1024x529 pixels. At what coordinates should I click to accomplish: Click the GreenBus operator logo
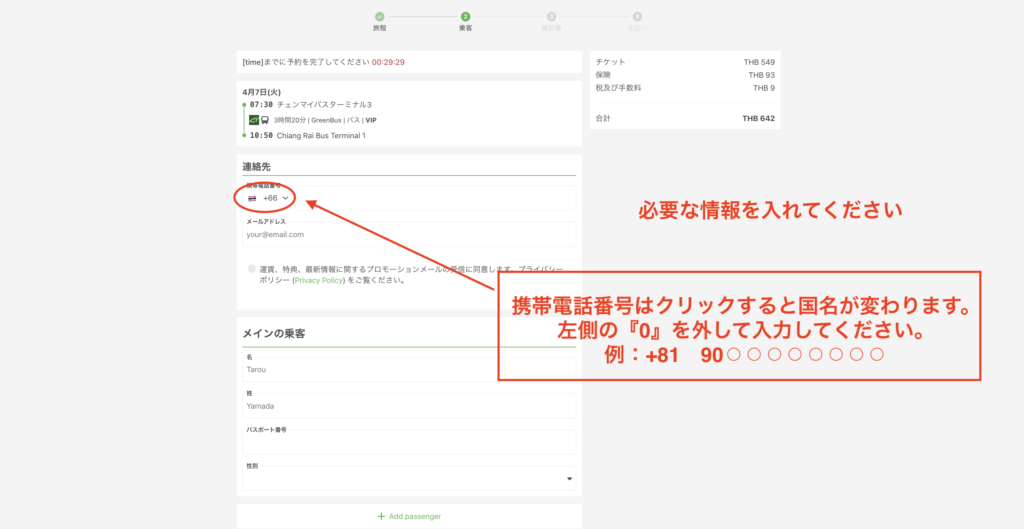254,120
